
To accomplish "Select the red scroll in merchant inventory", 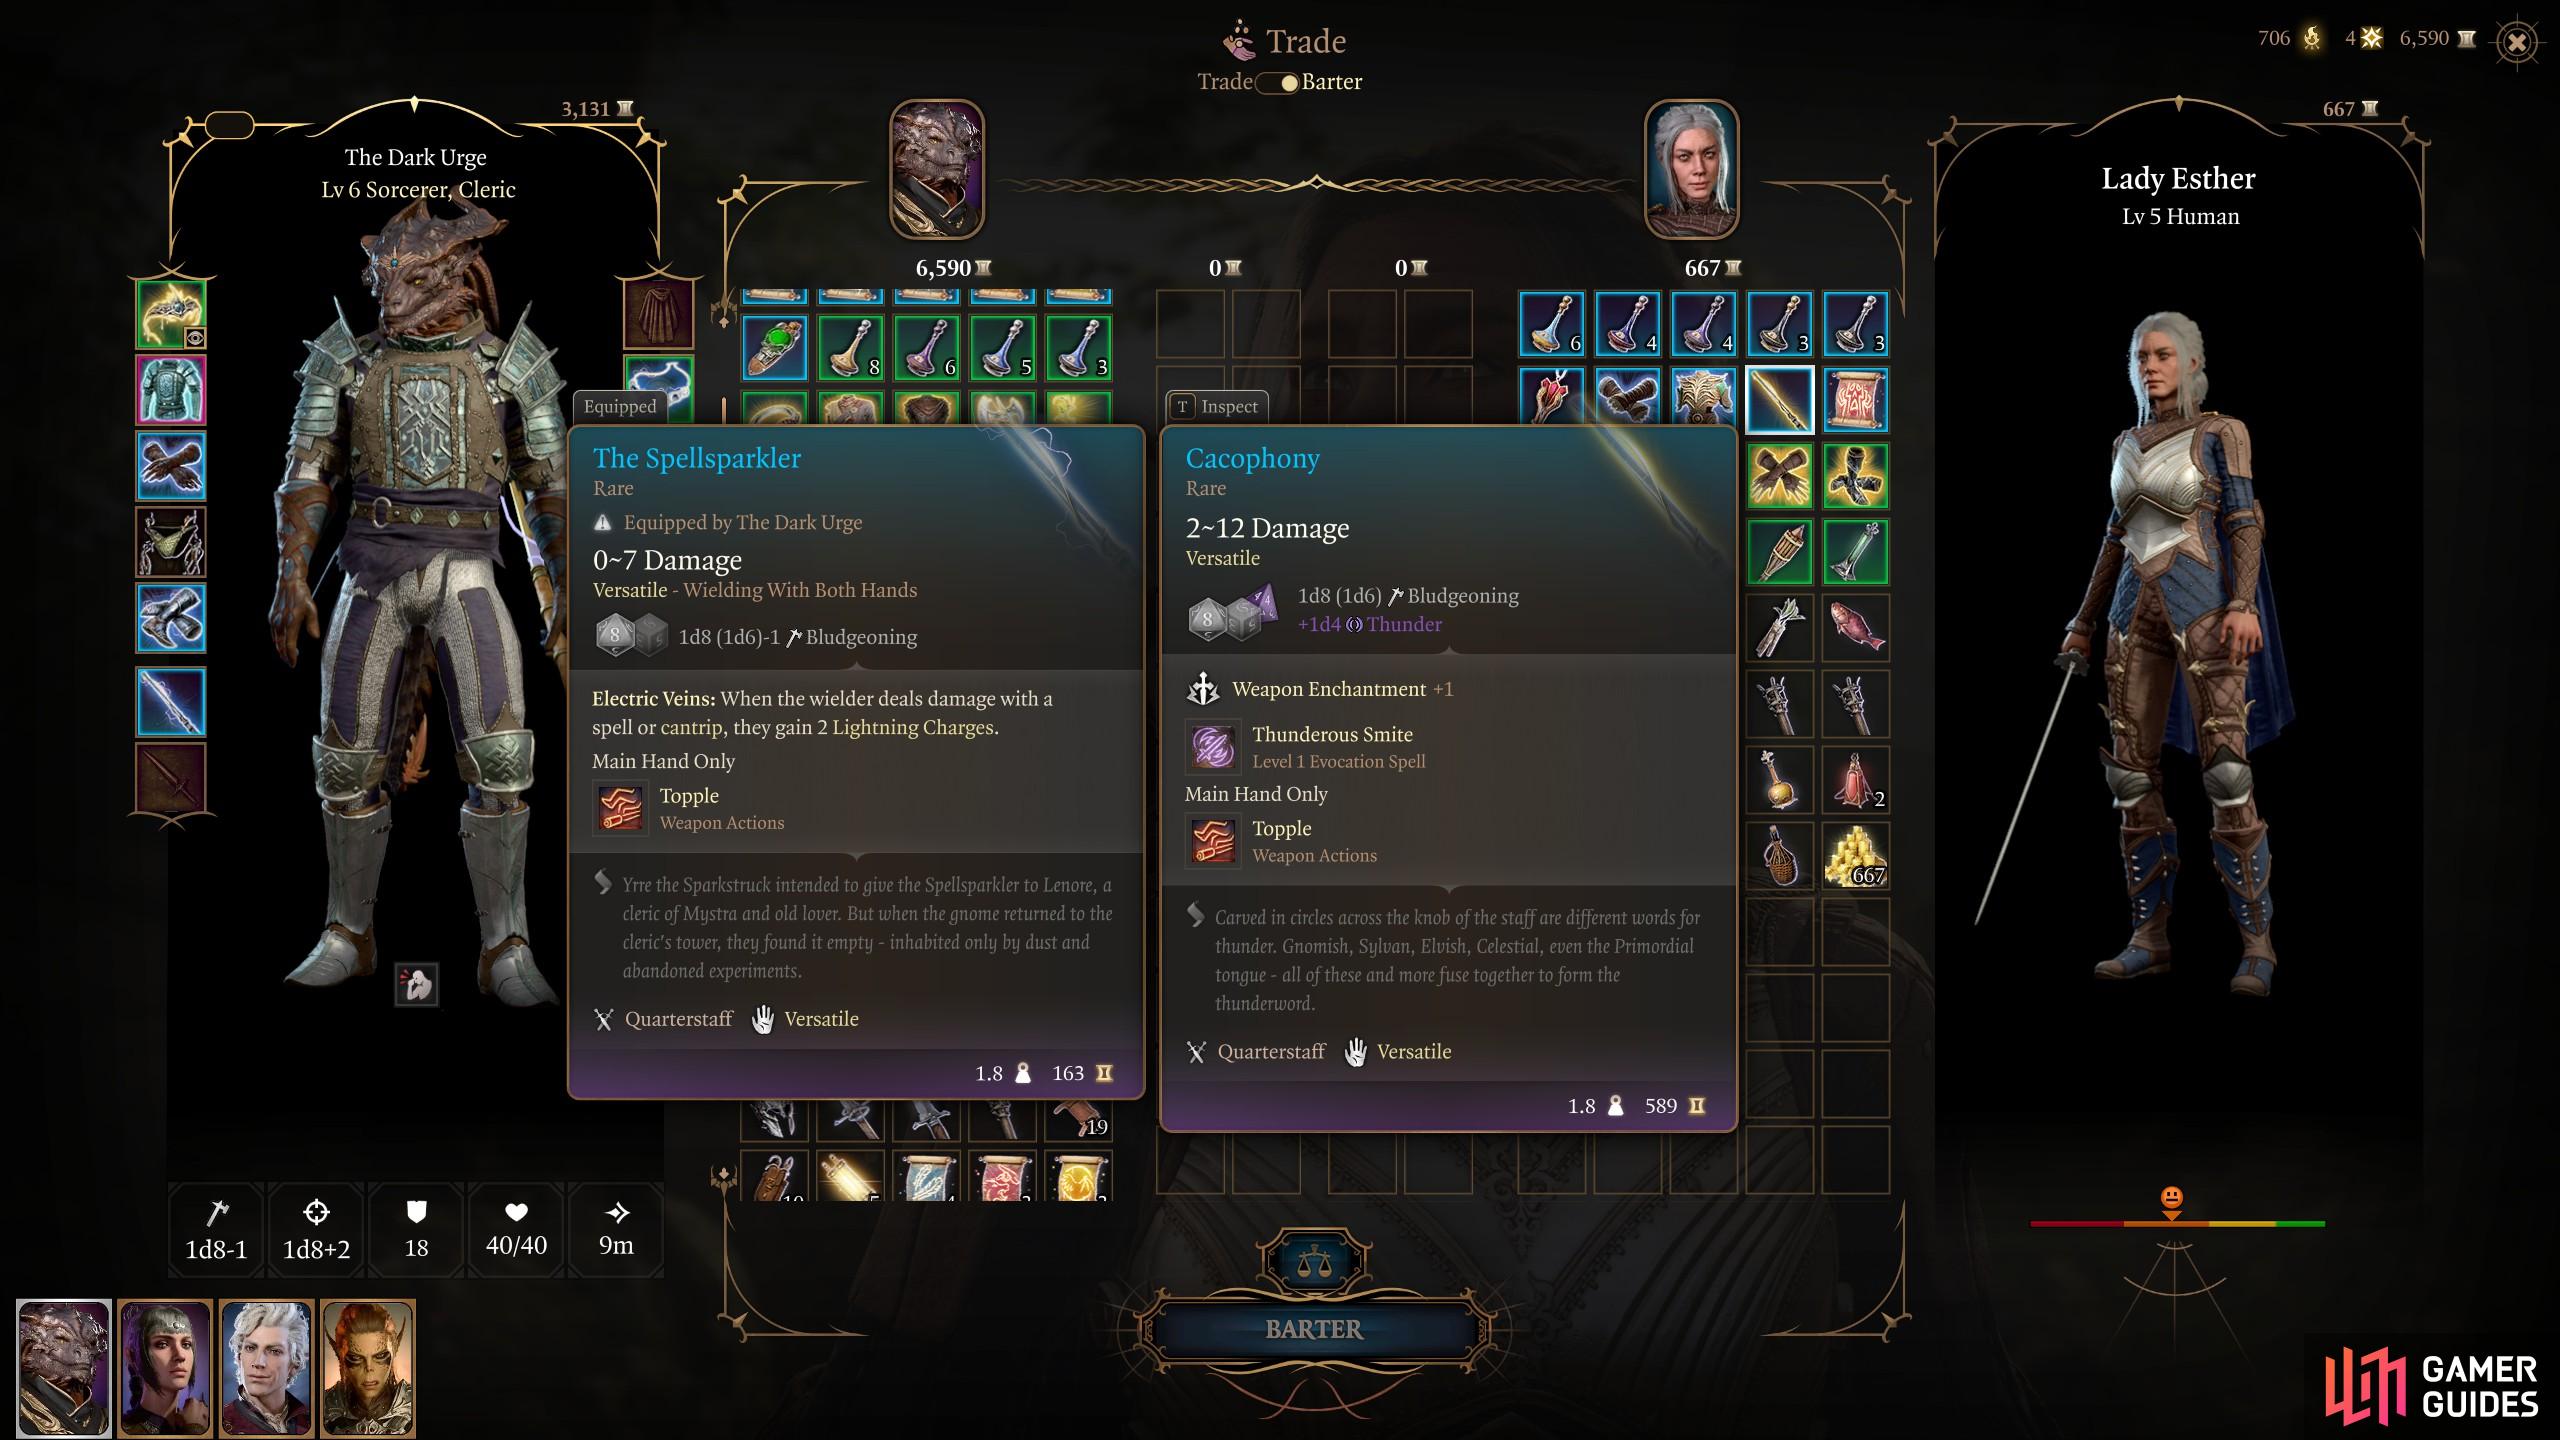I will pos(1856,400).
